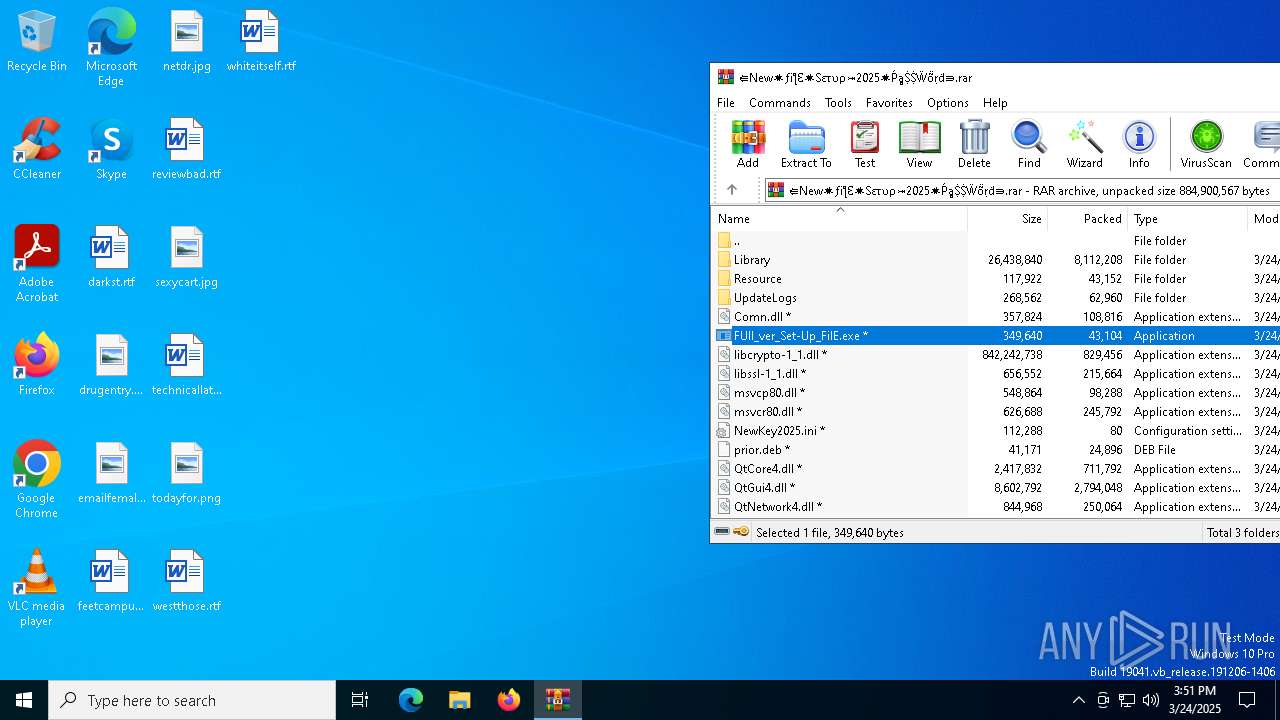Image resolution: width=1280 pixels, height=720 pixels.
Task: Select libssl-1_1.dll file
Action: (x=995, y=374)
